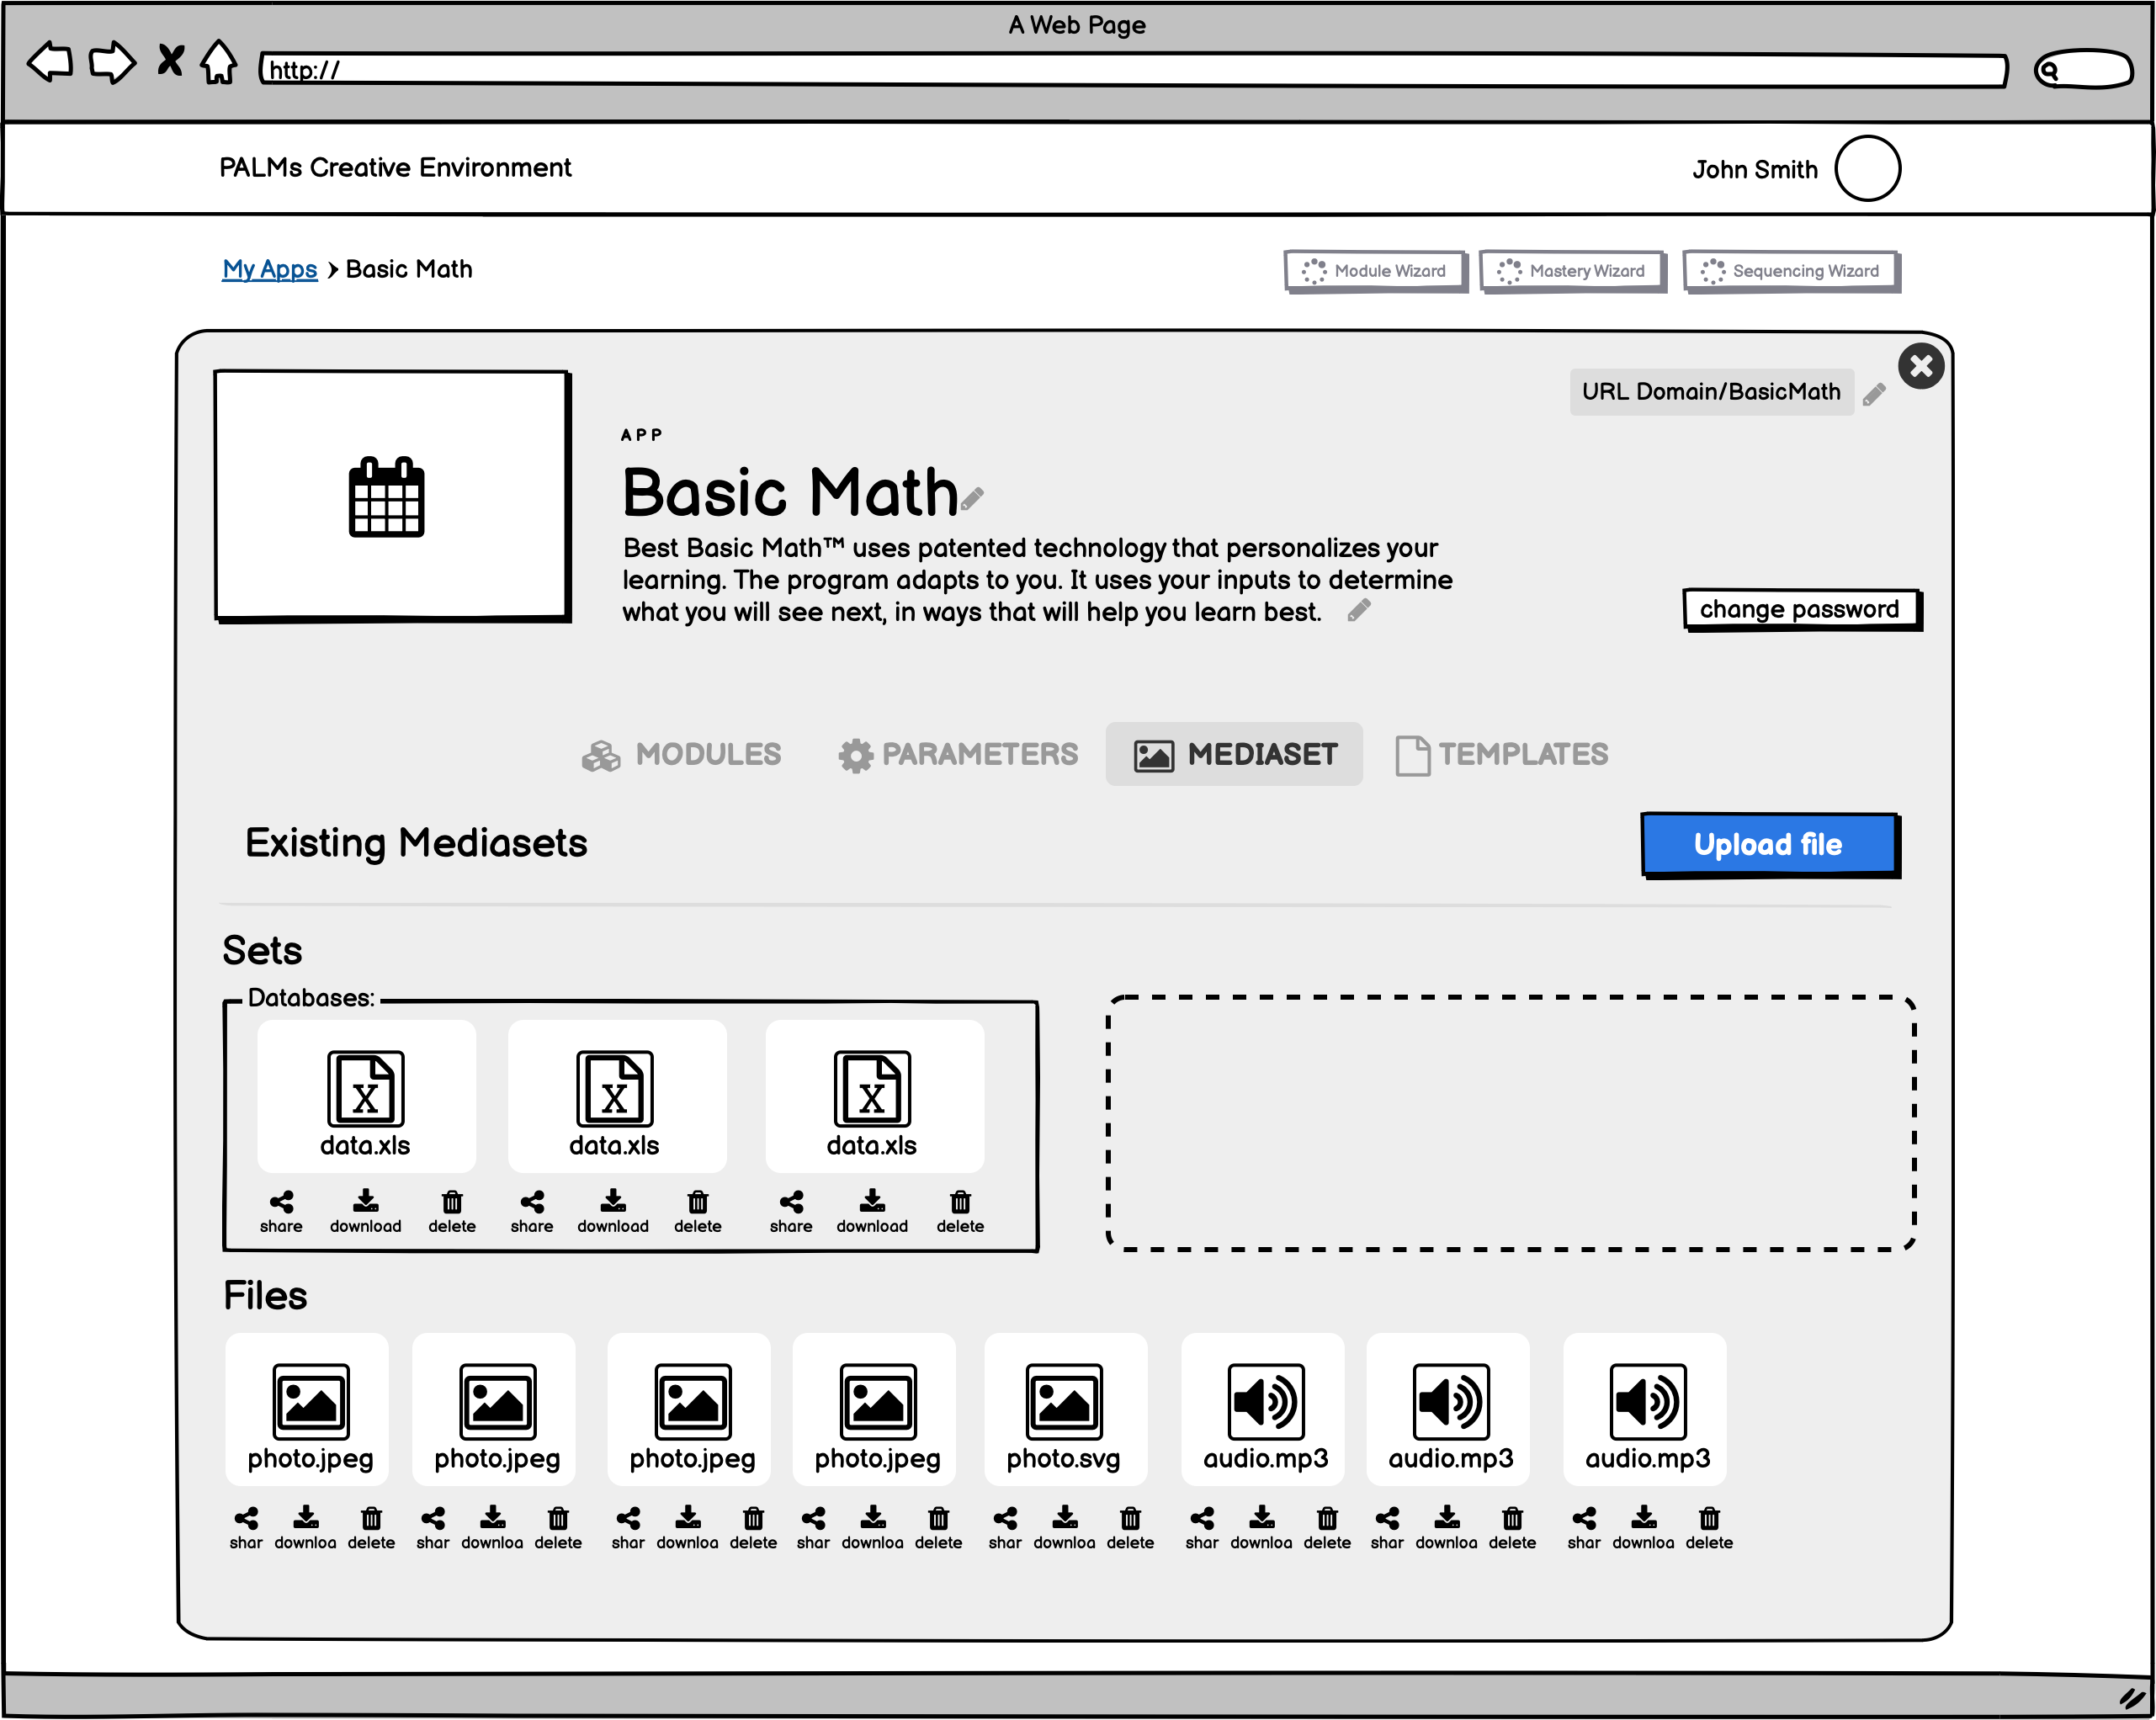This screenshot has width=2156, height=1720.
Task: Delete the photo.svg file
Action: tap(1130, 1528)
